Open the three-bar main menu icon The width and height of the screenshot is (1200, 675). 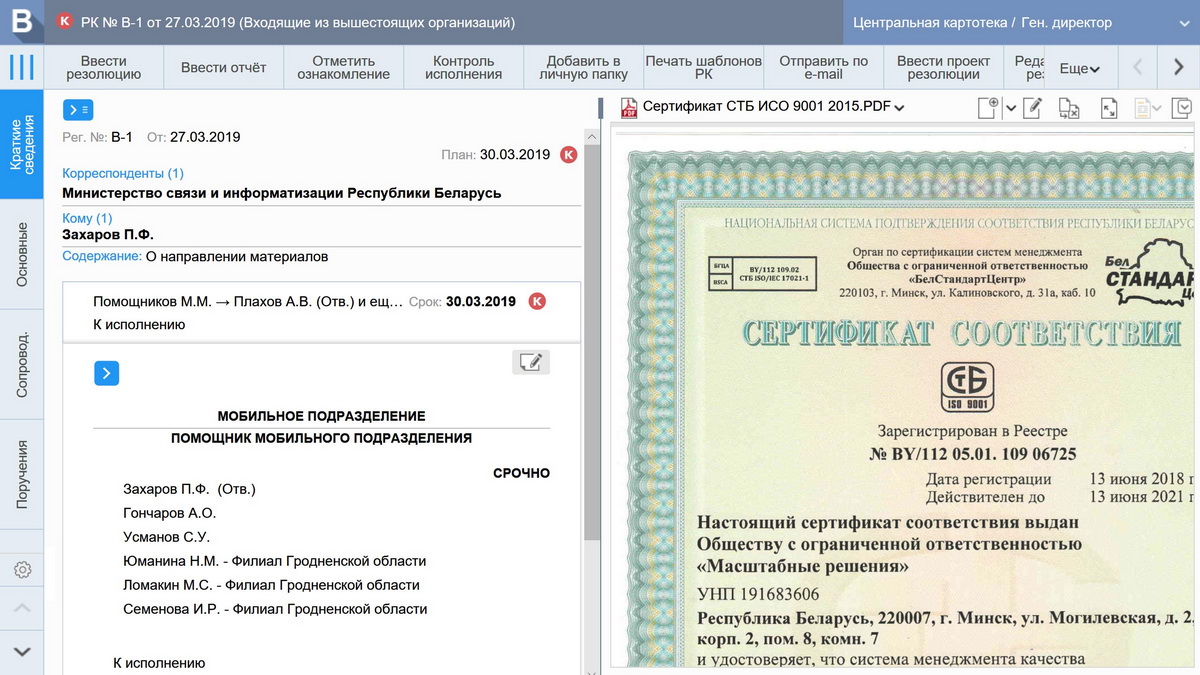[21, 68]
